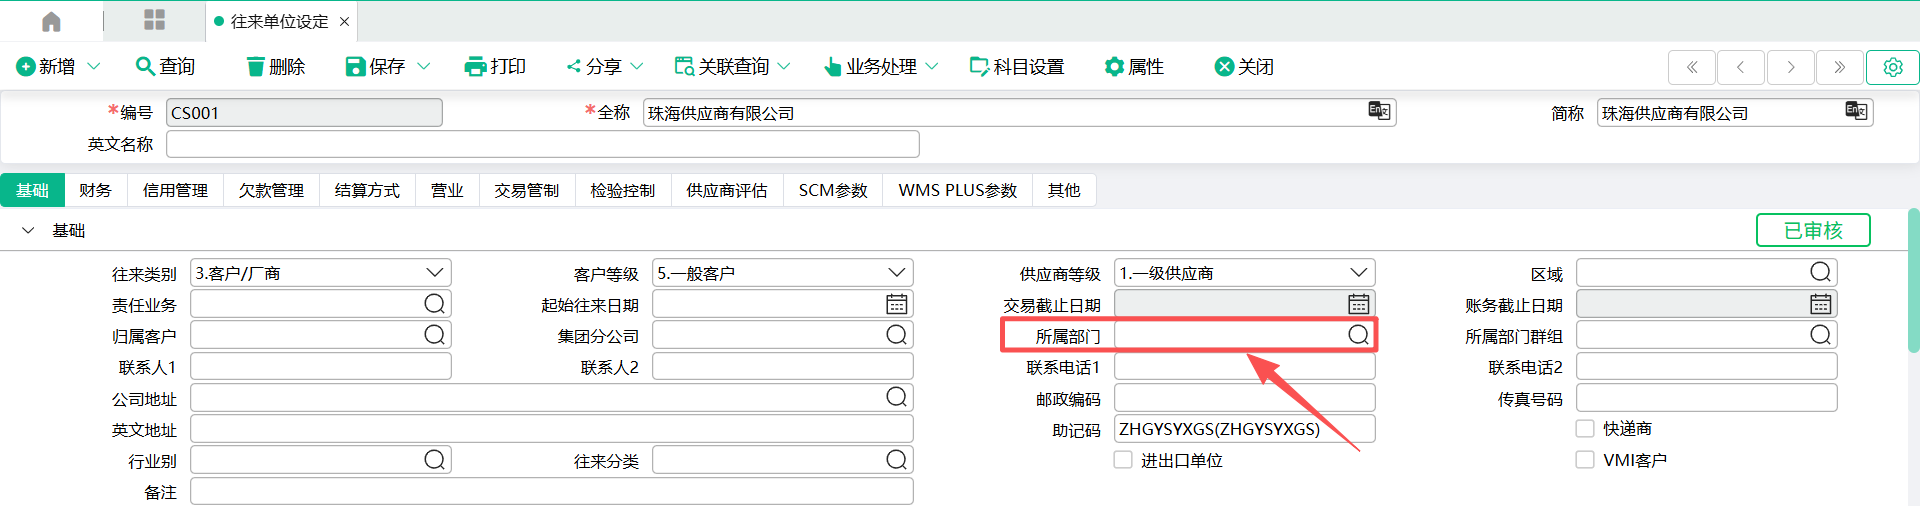Click the 科目设置 button
1920x506 pixels.
coord(1017,67)
